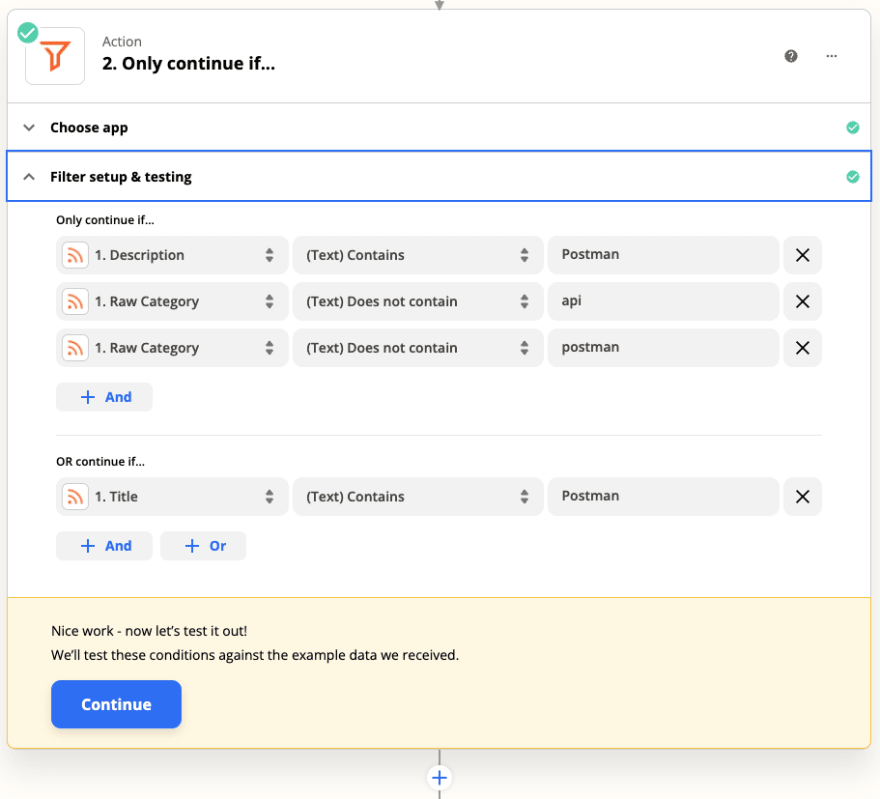Image resolution: width=880 pixels, height=799 pixels.
Task: Click the We'll test these conditions text
Action: (x=255, y=655)
